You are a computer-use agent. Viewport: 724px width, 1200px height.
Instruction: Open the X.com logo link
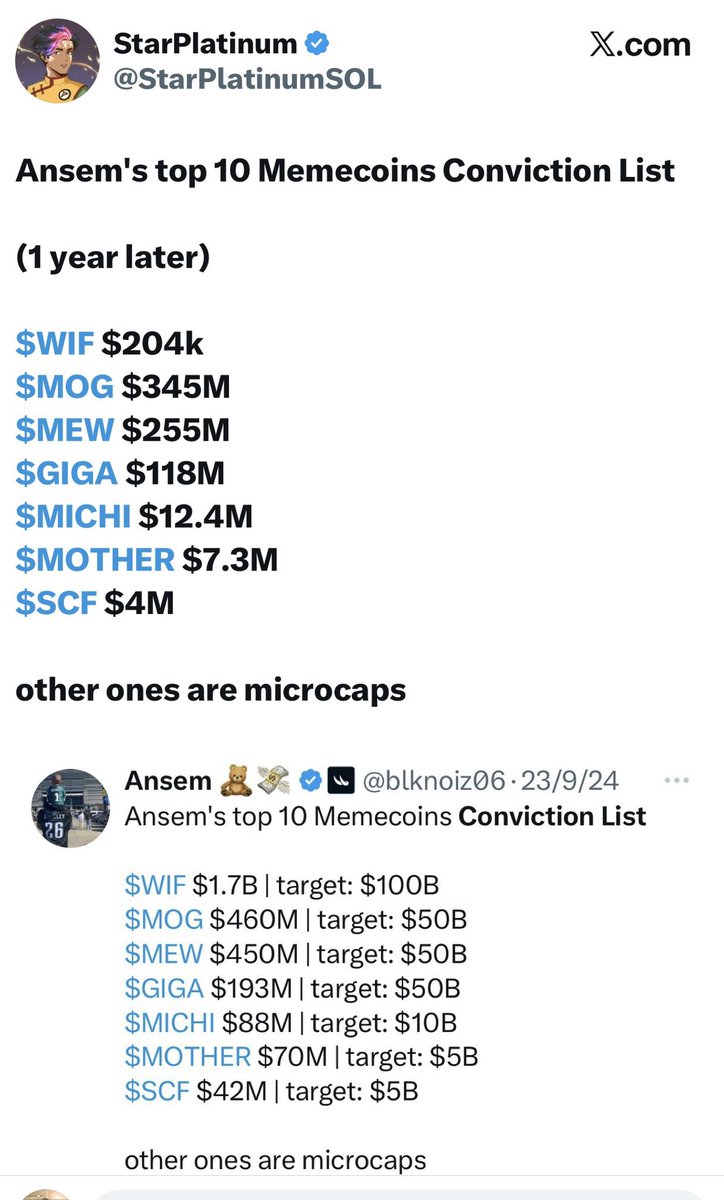pyautogui.click(x=640, y=45)
